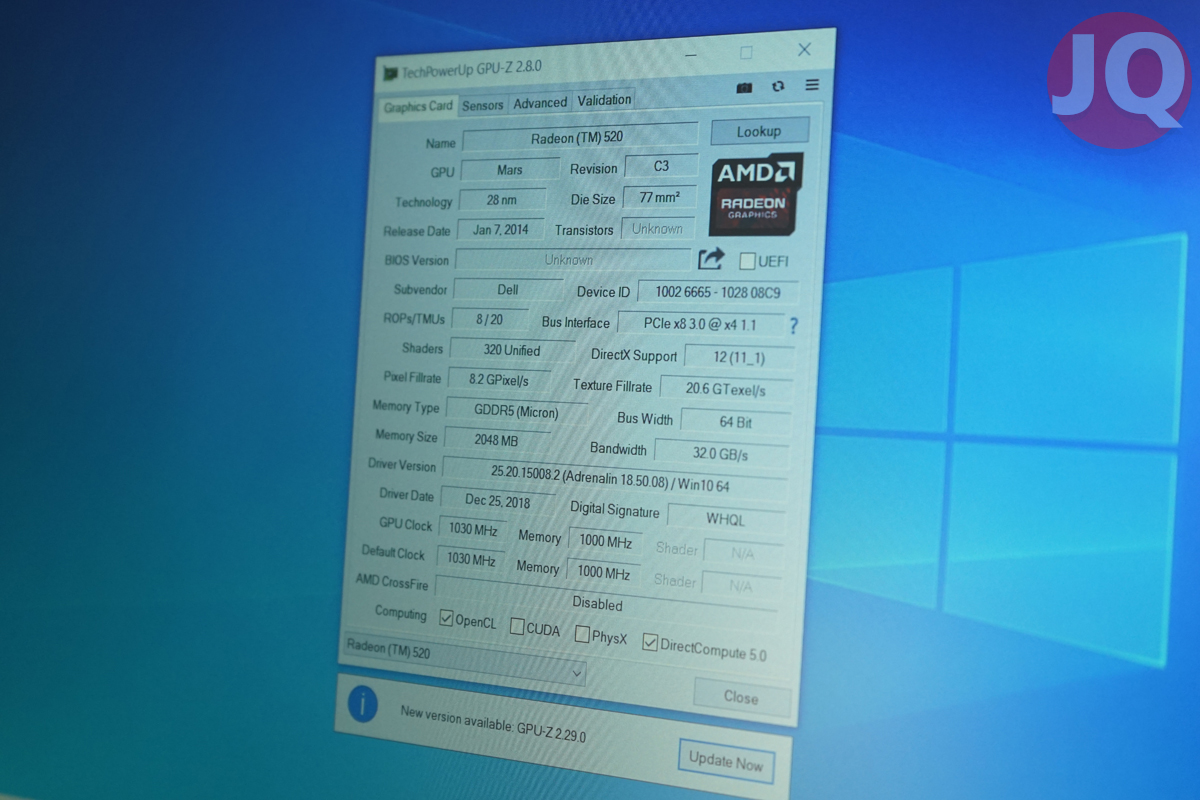Toggle the CUDA checkbox
This screenshot has width=1200, height=800.
point(517,627)
